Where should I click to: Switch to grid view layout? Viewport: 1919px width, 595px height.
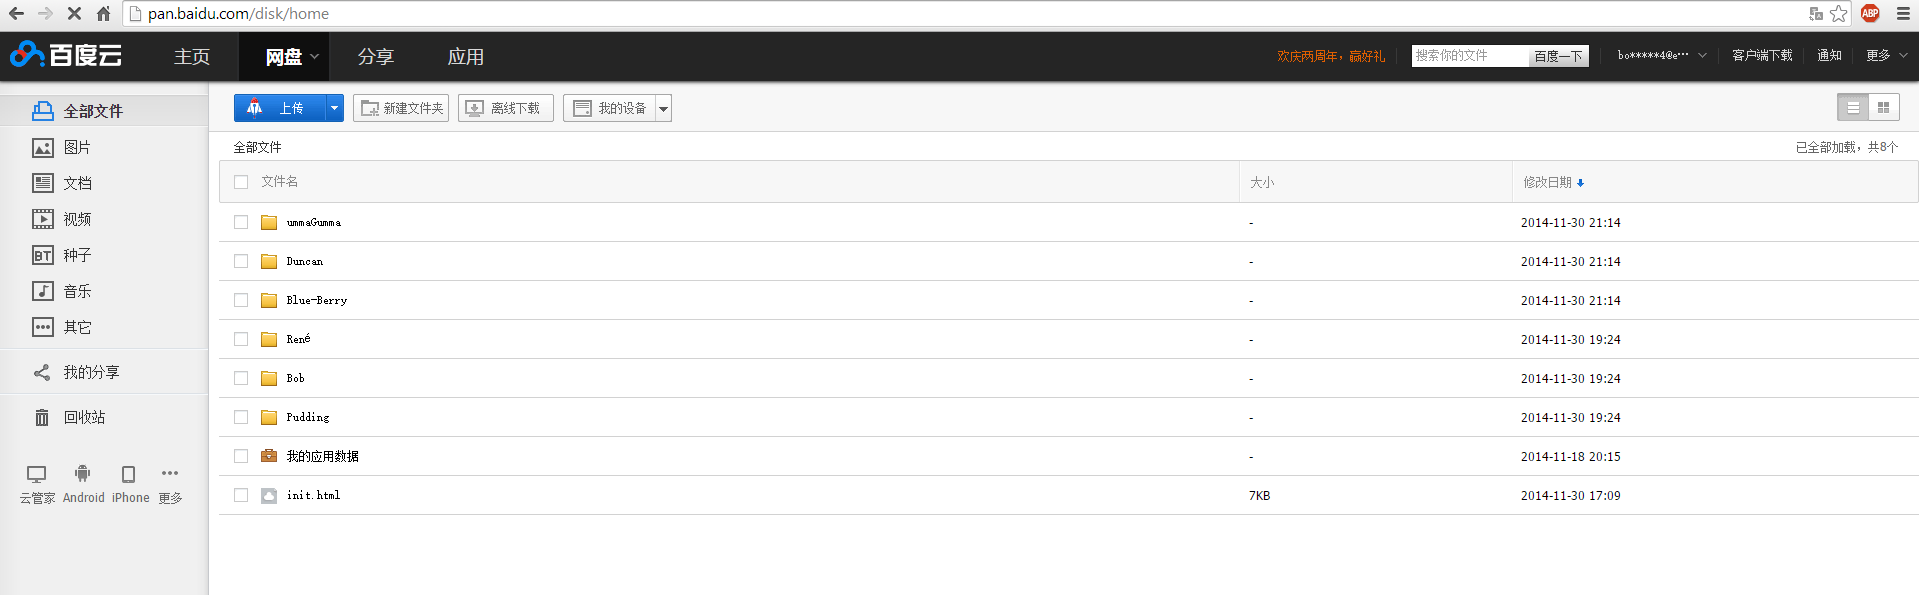coord(1883,108)
